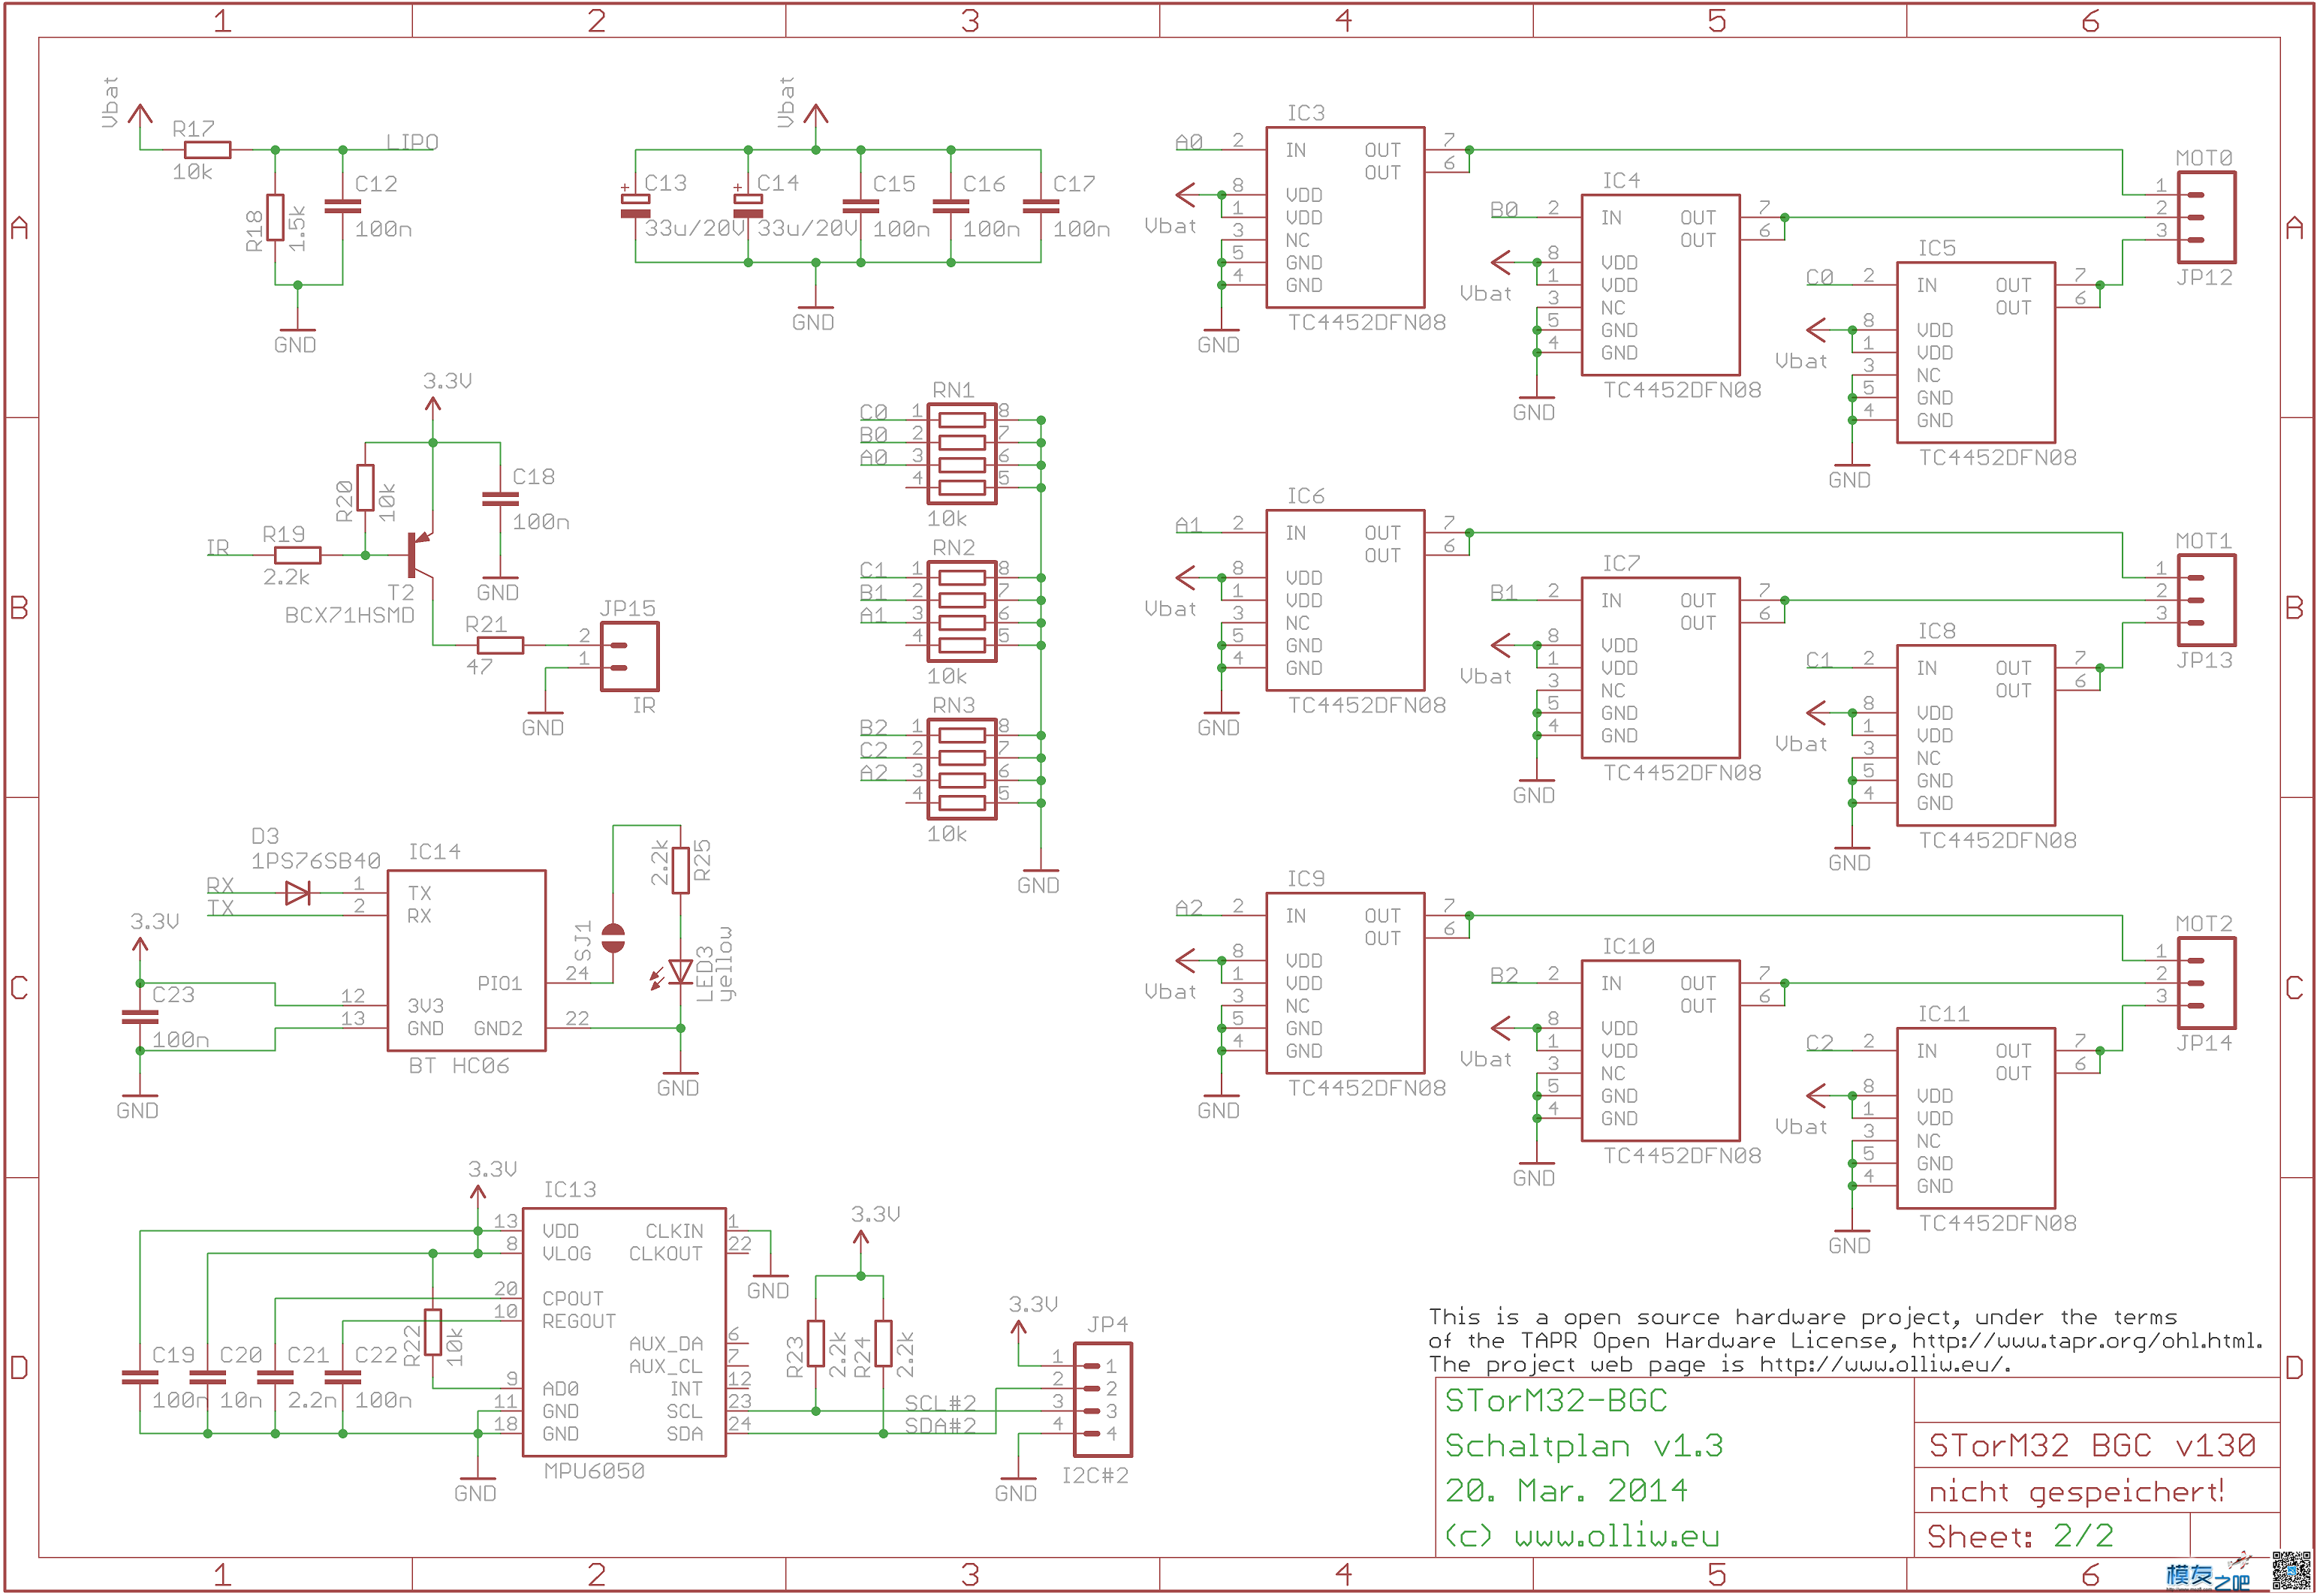Select the IC14 BT HC06 block
This screenshot has height=1596, width=2317.
point(467,961)
